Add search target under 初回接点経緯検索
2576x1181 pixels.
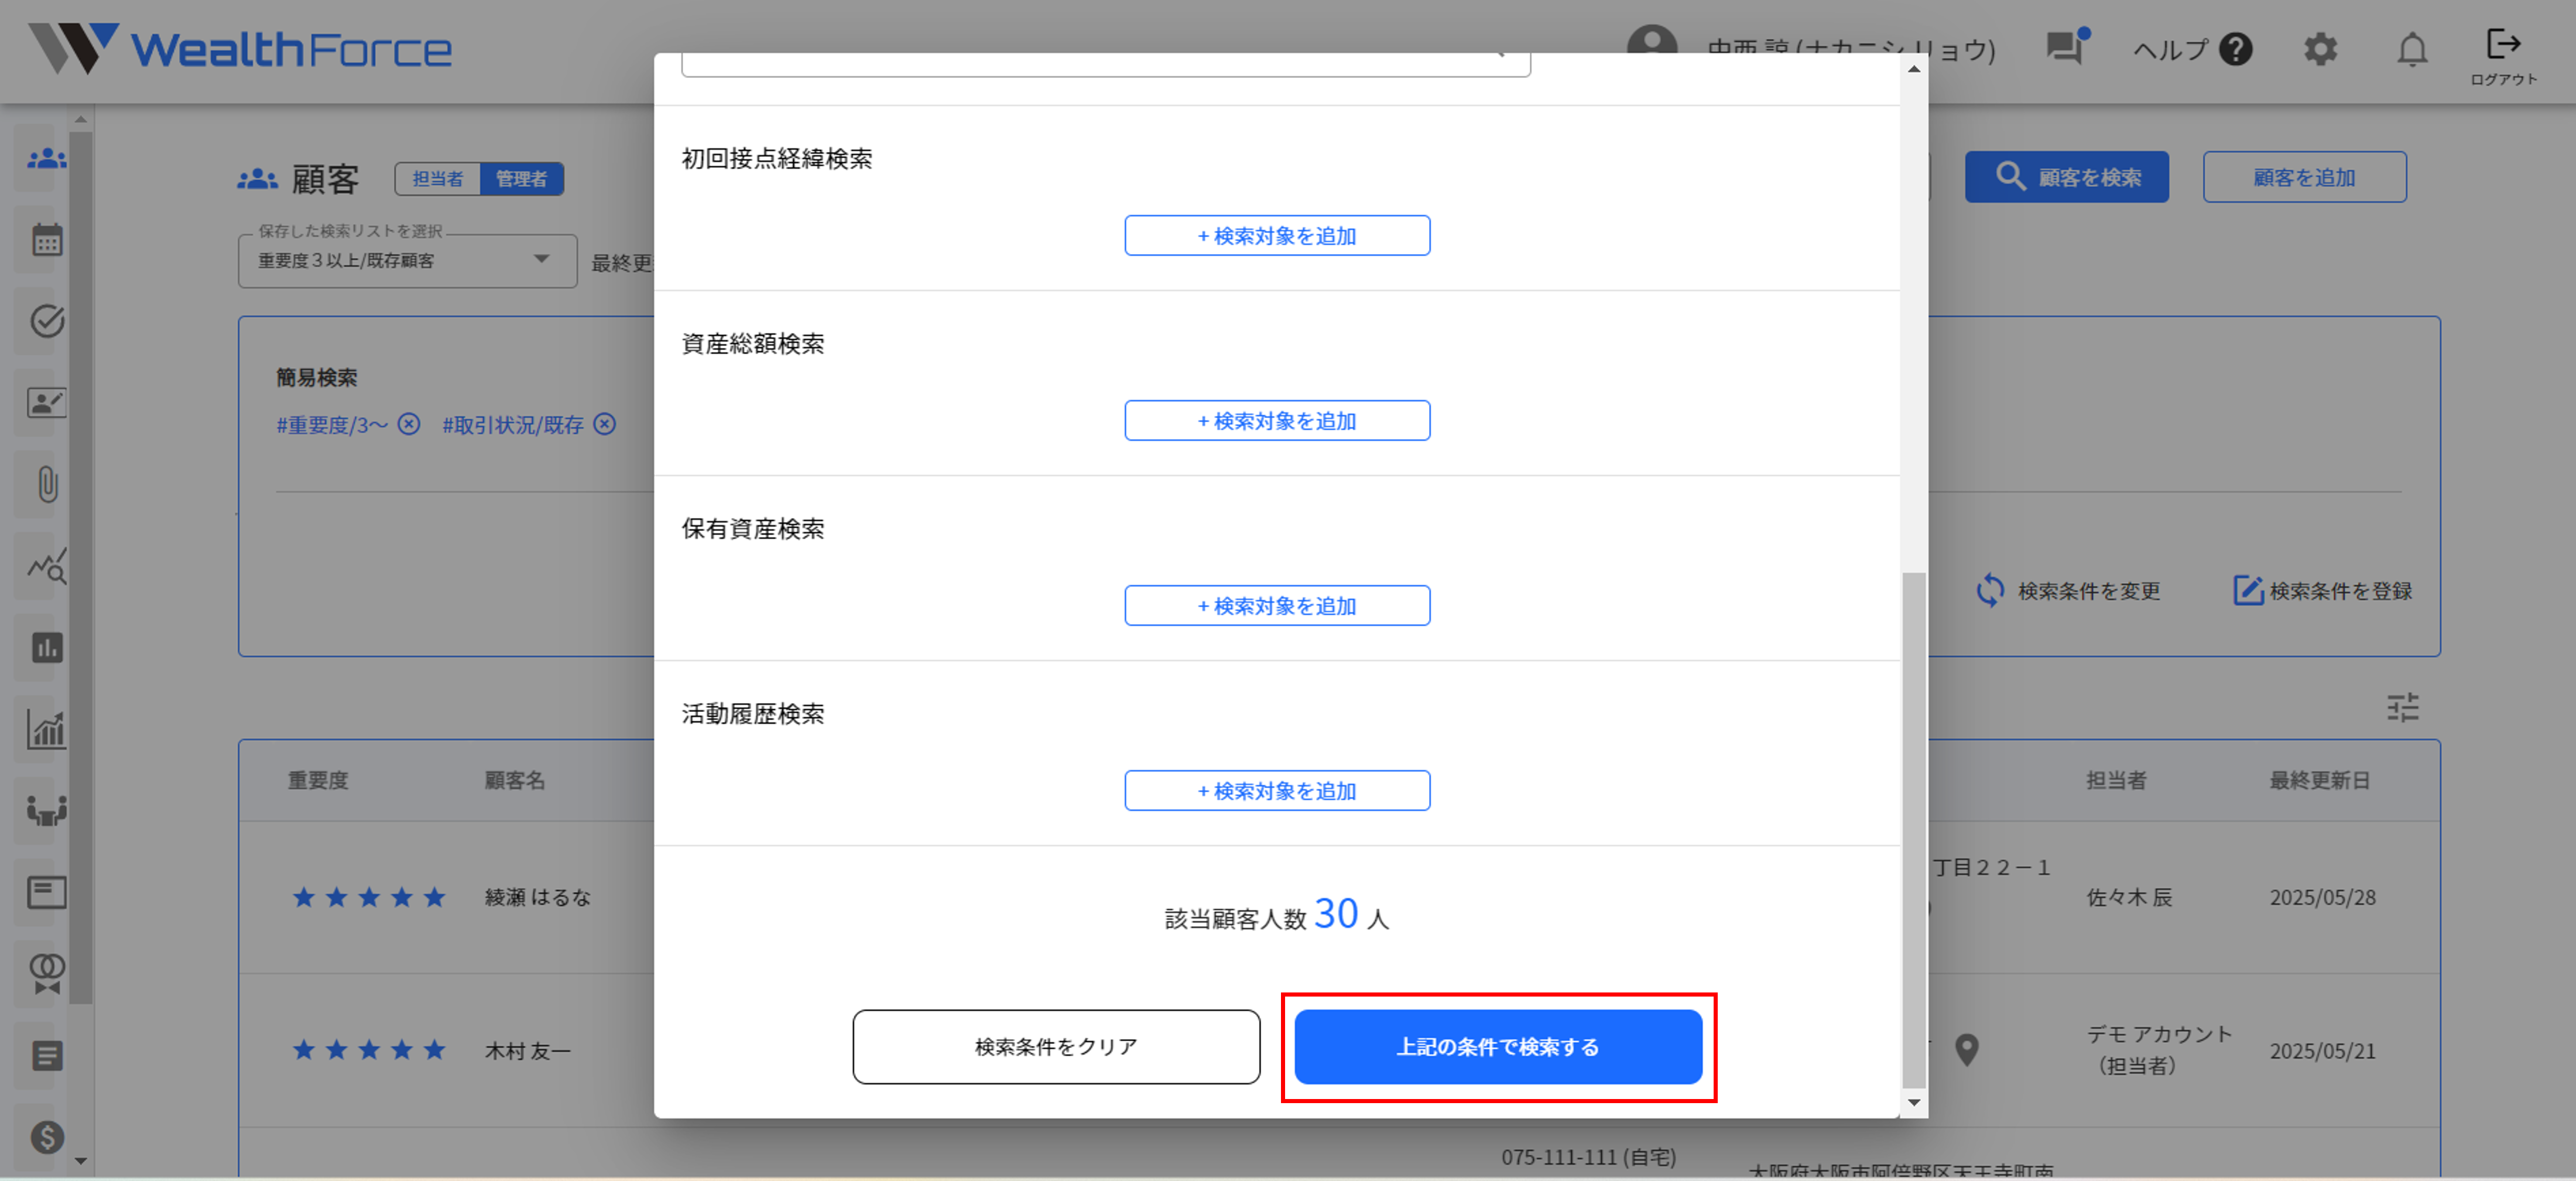(1277, 236)
